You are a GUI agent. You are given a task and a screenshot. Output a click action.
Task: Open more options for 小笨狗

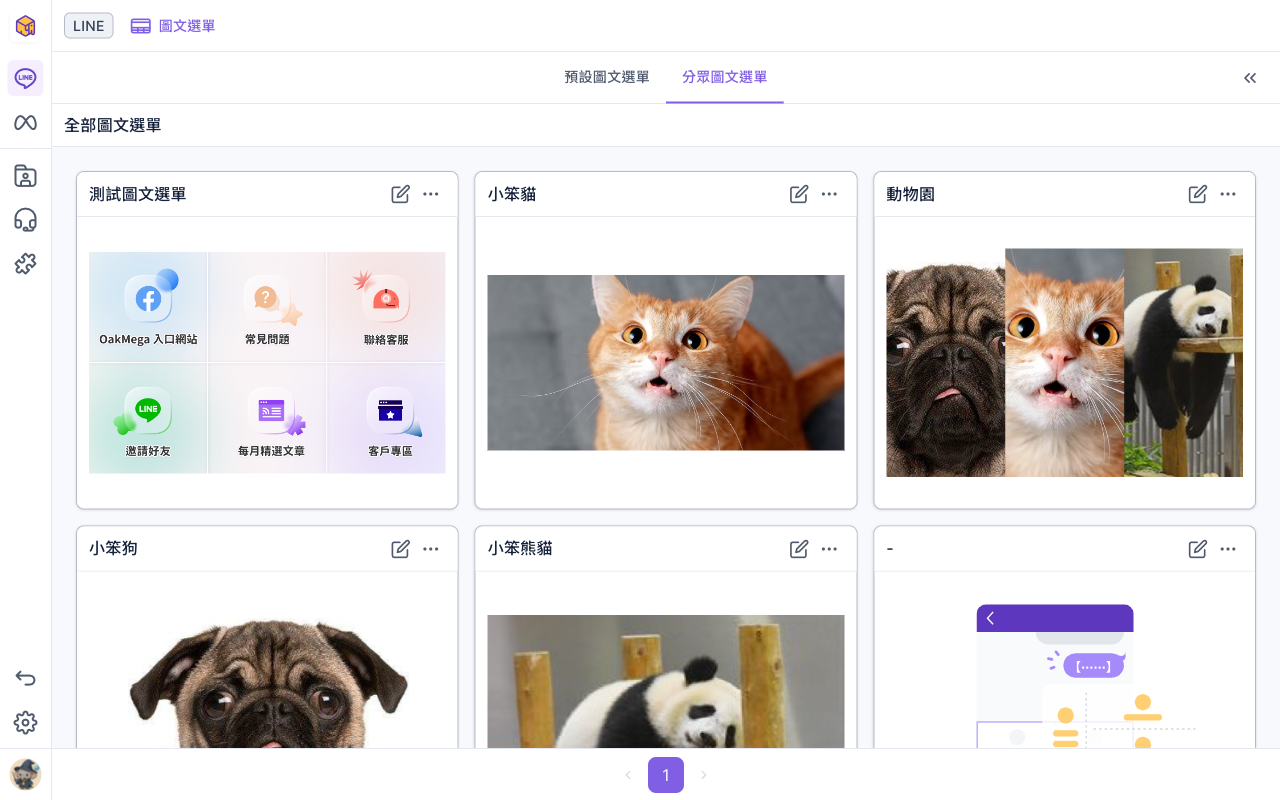(x=431, y=548)
